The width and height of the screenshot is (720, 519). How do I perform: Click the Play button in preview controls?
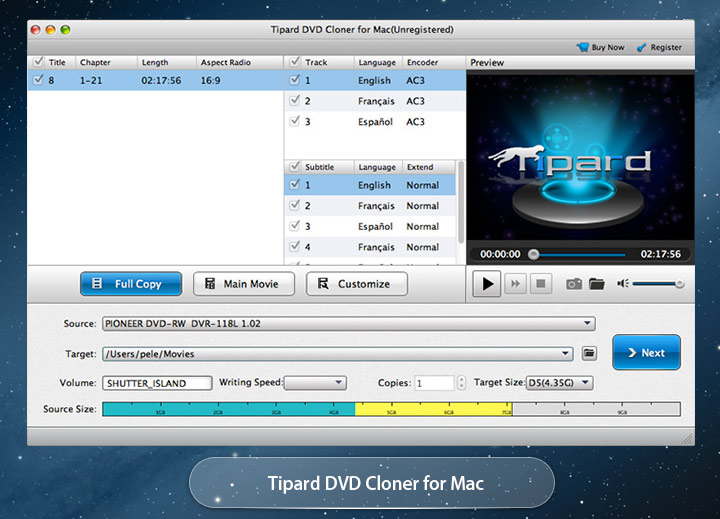click(487, 284)
